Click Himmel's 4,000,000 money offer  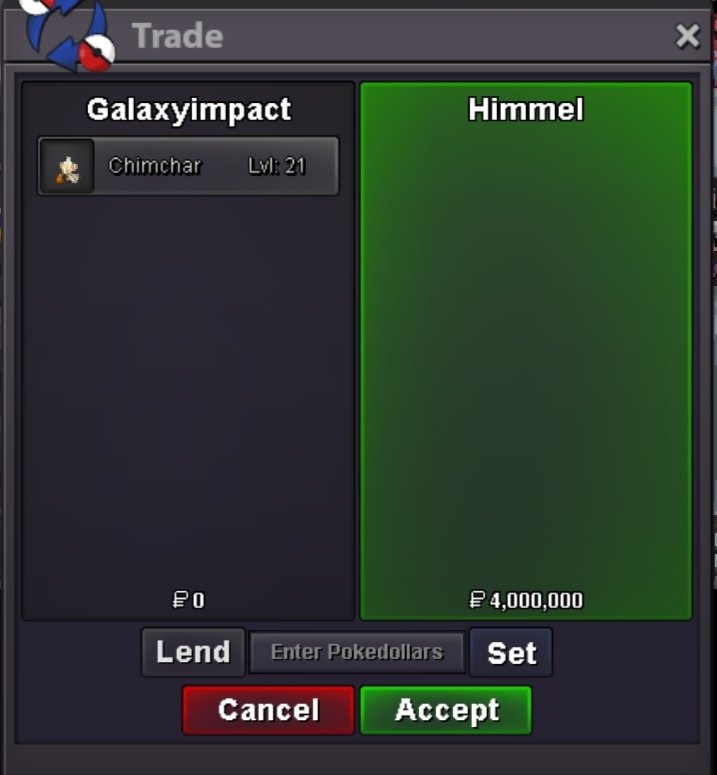(536, 601)
